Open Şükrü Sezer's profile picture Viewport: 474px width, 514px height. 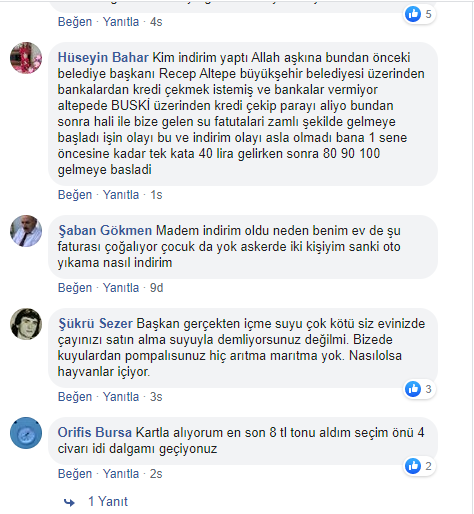pos(26,324)
